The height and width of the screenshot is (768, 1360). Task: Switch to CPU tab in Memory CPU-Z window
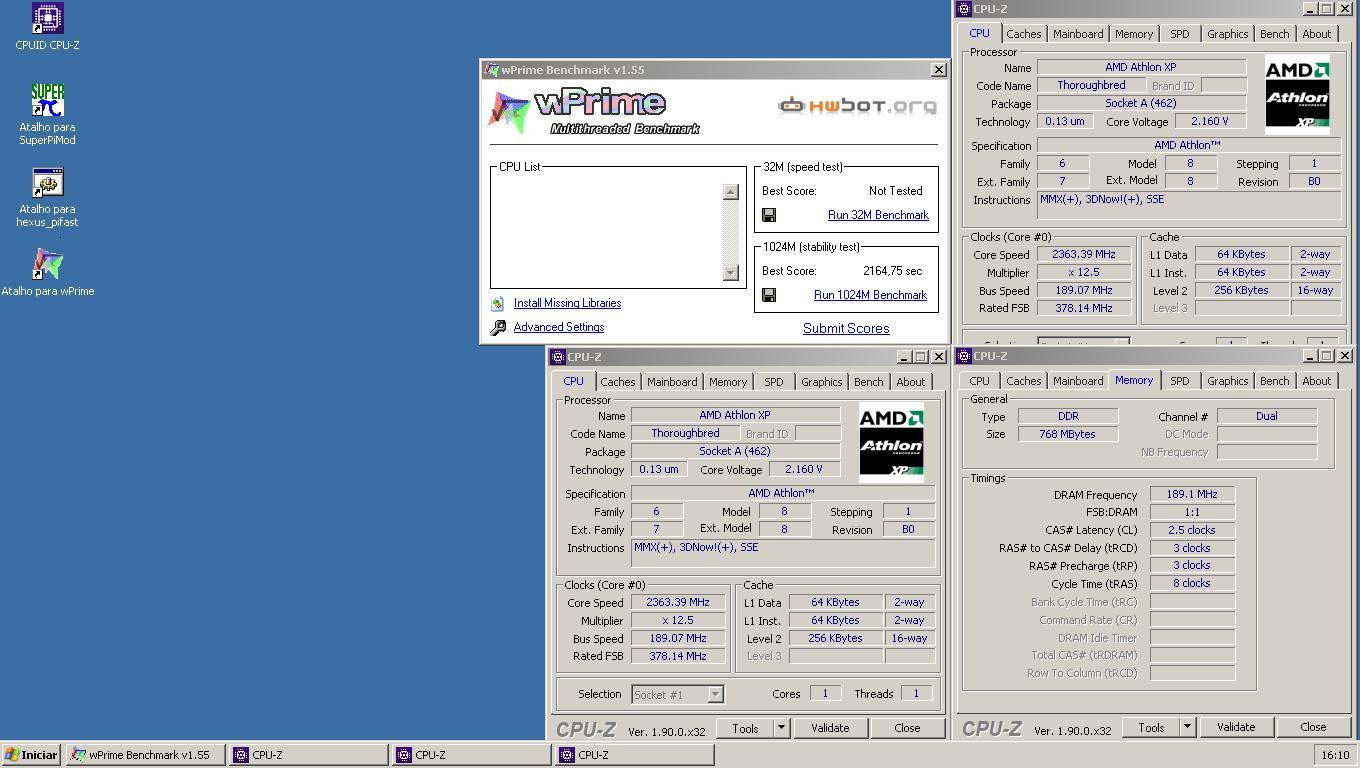(979, 381)
